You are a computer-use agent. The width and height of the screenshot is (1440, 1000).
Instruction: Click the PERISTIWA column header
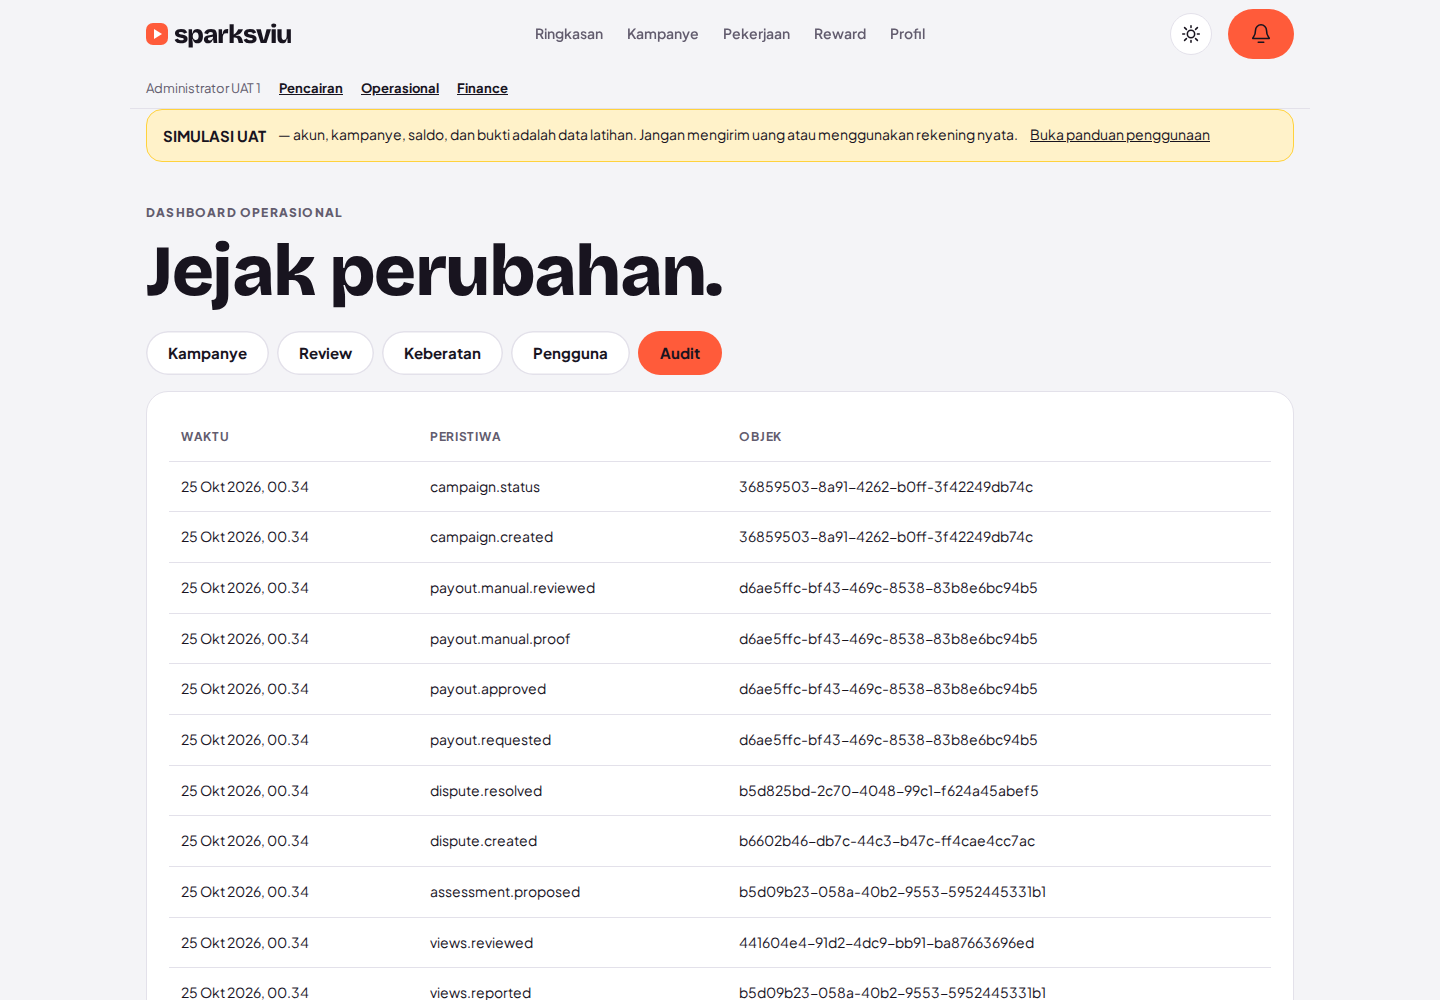tap(465, 437)
